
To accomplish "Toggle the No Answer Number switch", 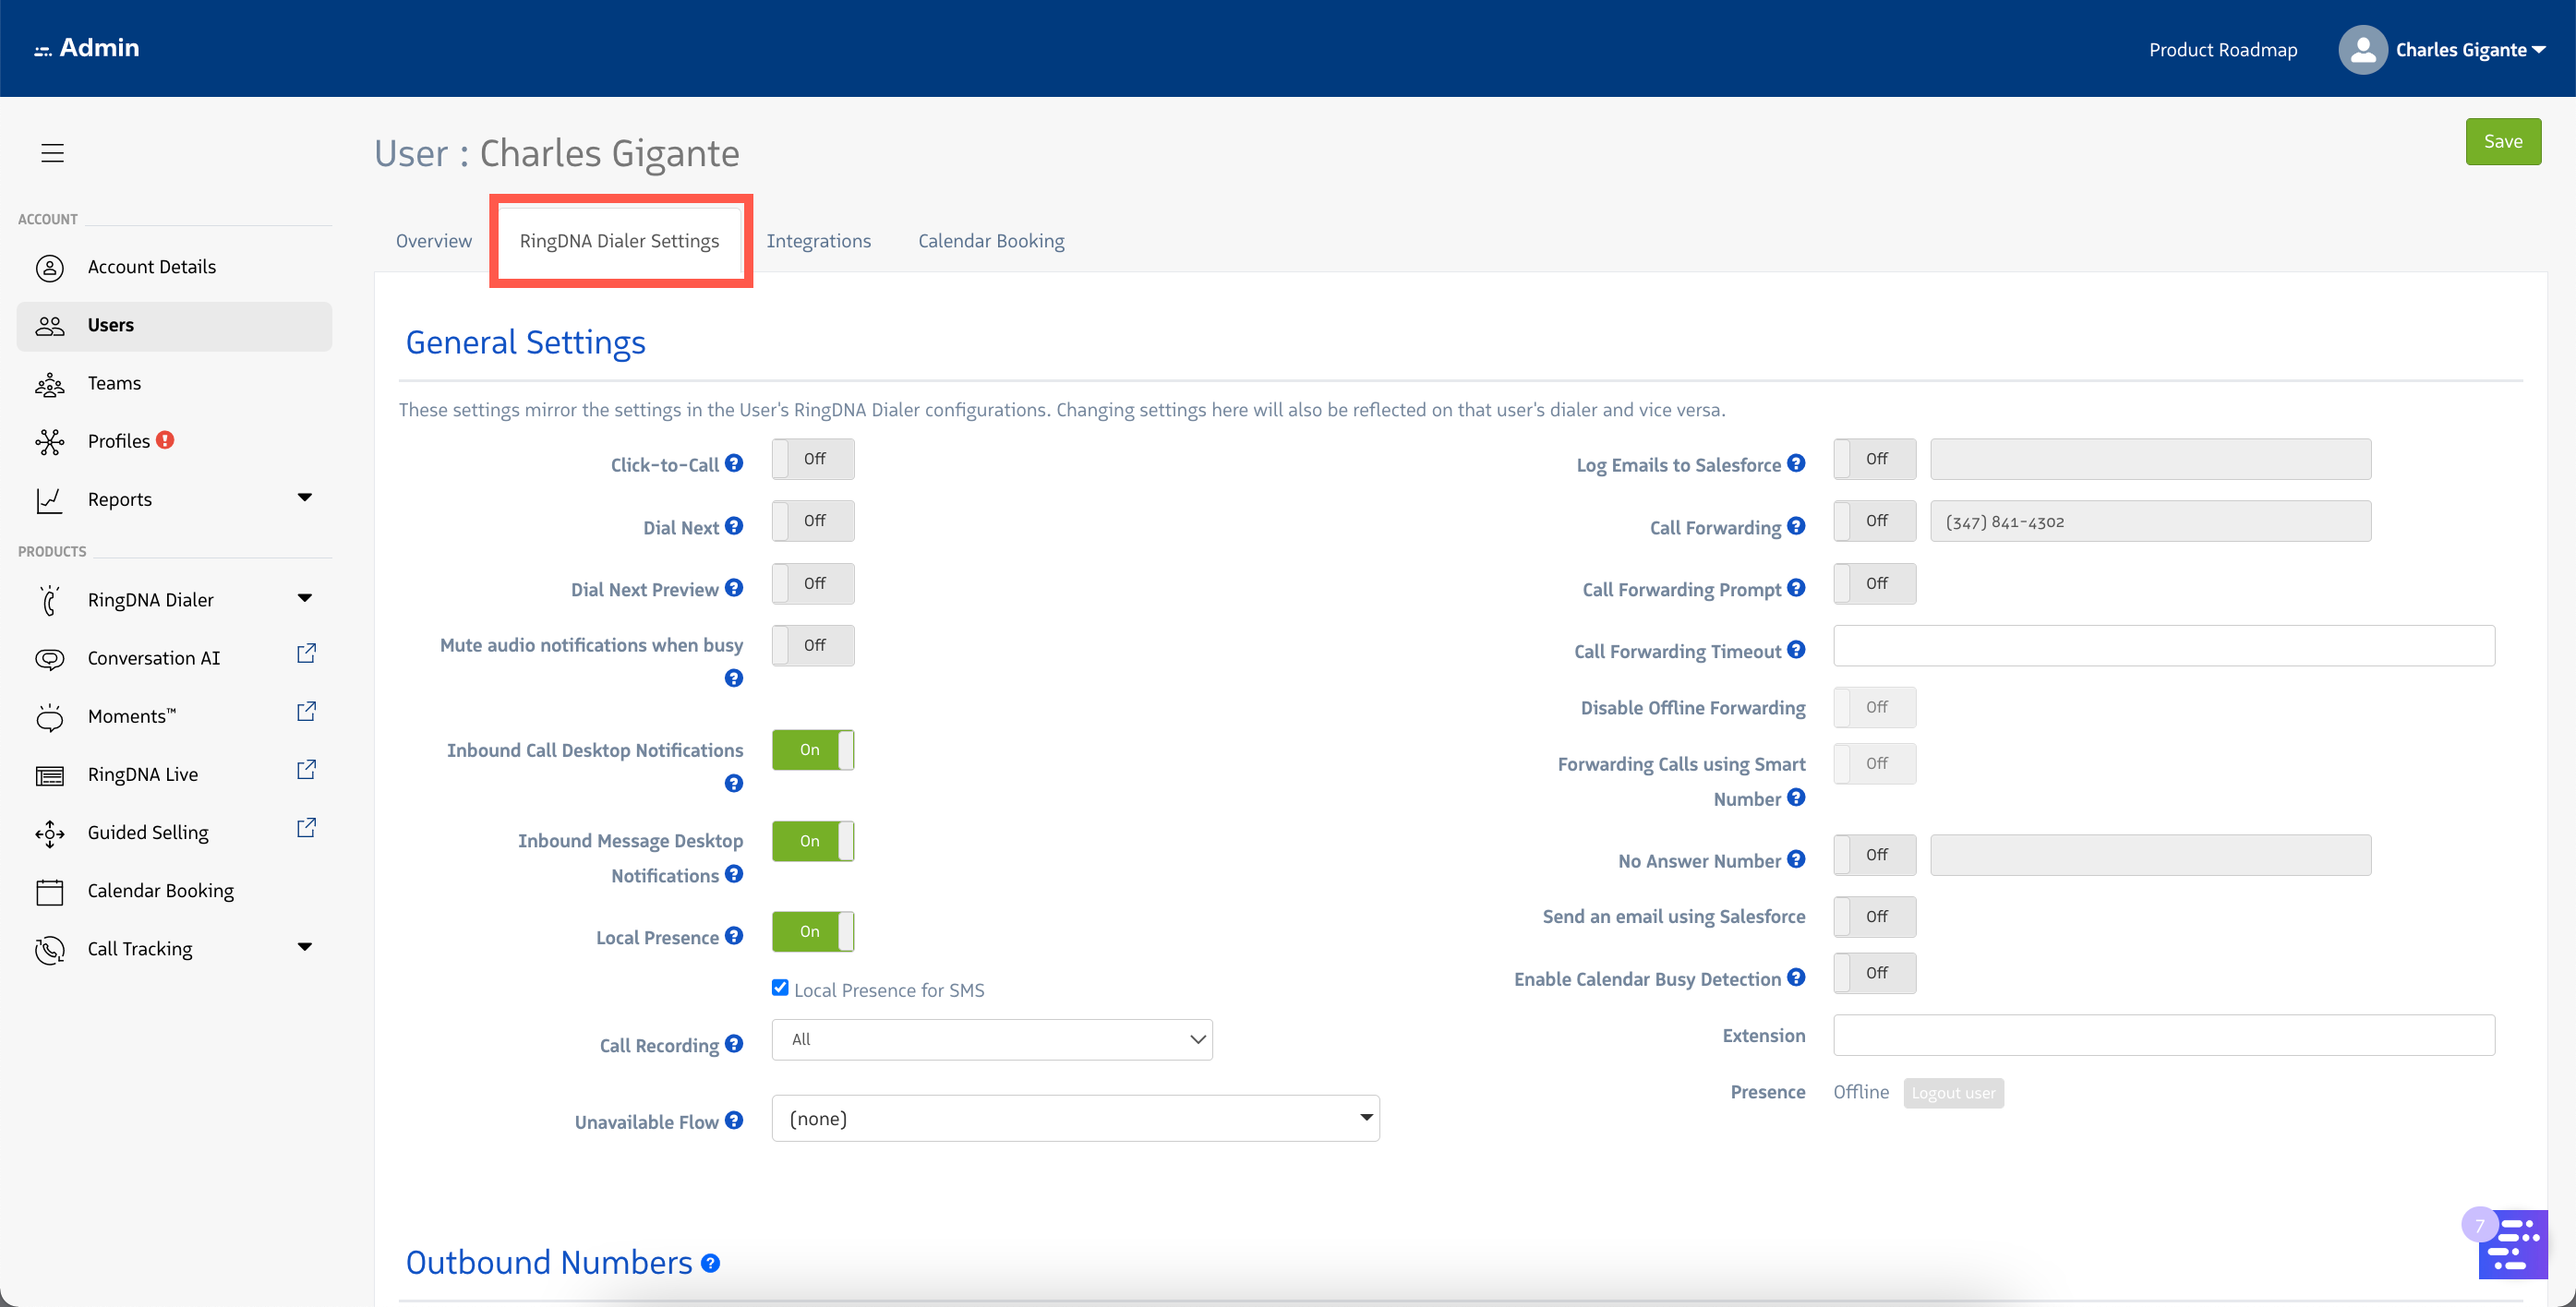I will 1875,855.
